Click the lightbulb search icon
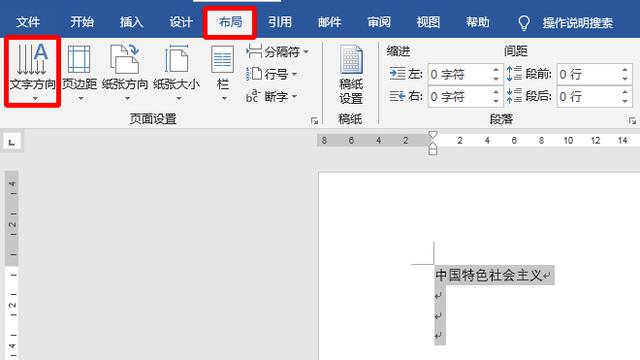 pyautogui.click(x=524, y=23)
